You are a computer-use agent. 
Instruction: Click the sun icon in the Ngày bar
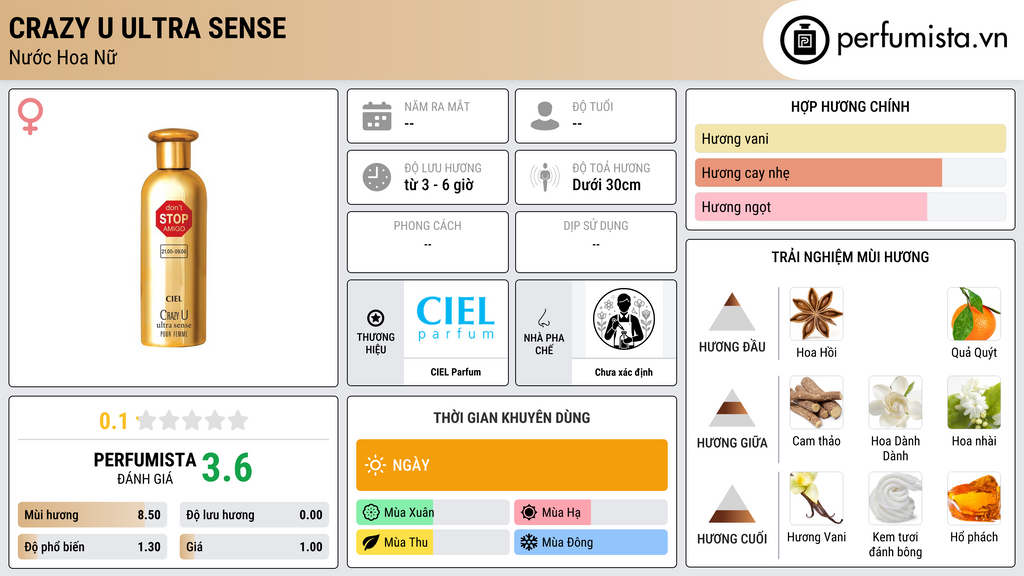(x=375, y=465)
